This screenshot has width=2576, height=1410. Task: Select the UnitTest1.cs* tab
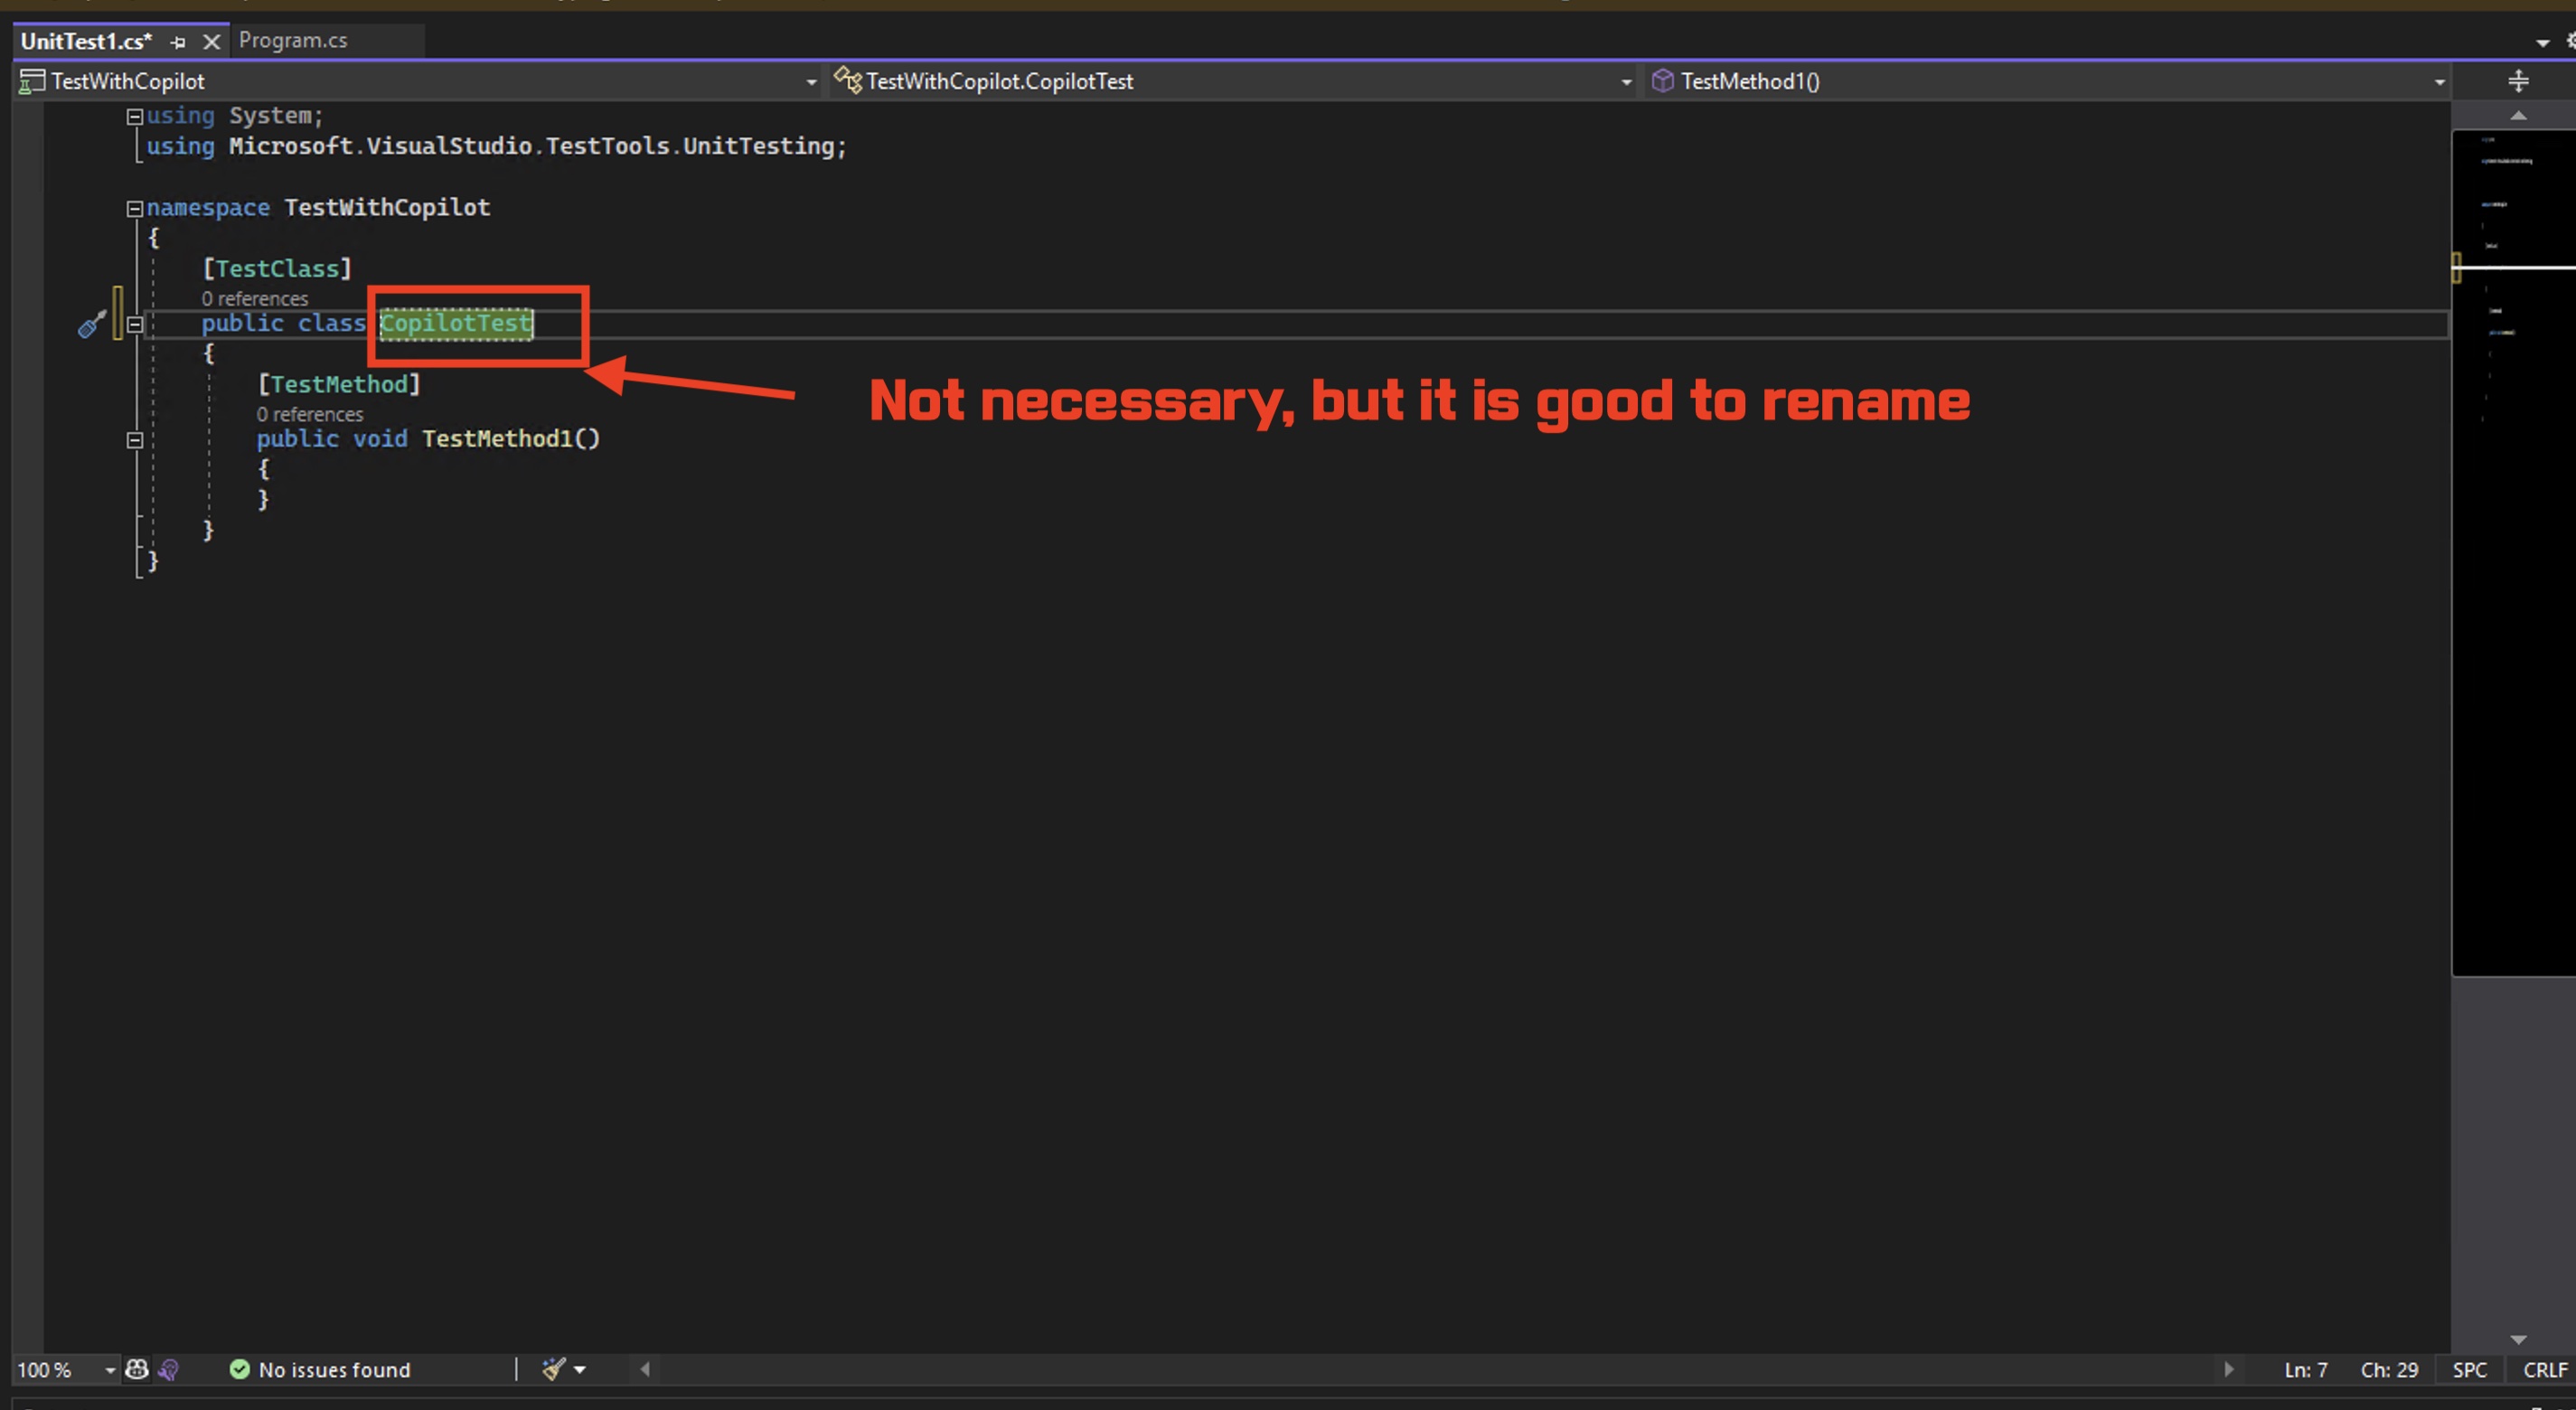pos(86,41)
